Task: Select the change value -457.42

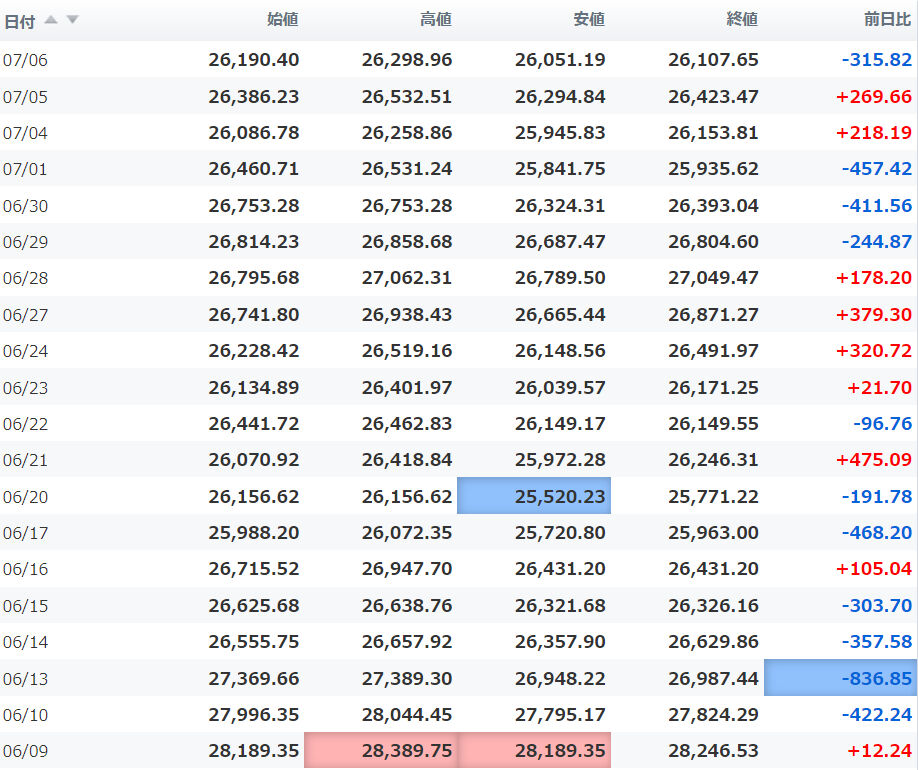Action: pyautogui.click(x=876, y=169)
